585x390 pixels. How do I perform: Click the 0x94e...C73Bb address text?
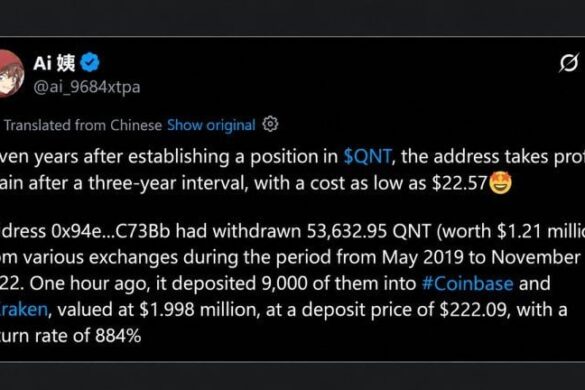(x=111, y=231)
